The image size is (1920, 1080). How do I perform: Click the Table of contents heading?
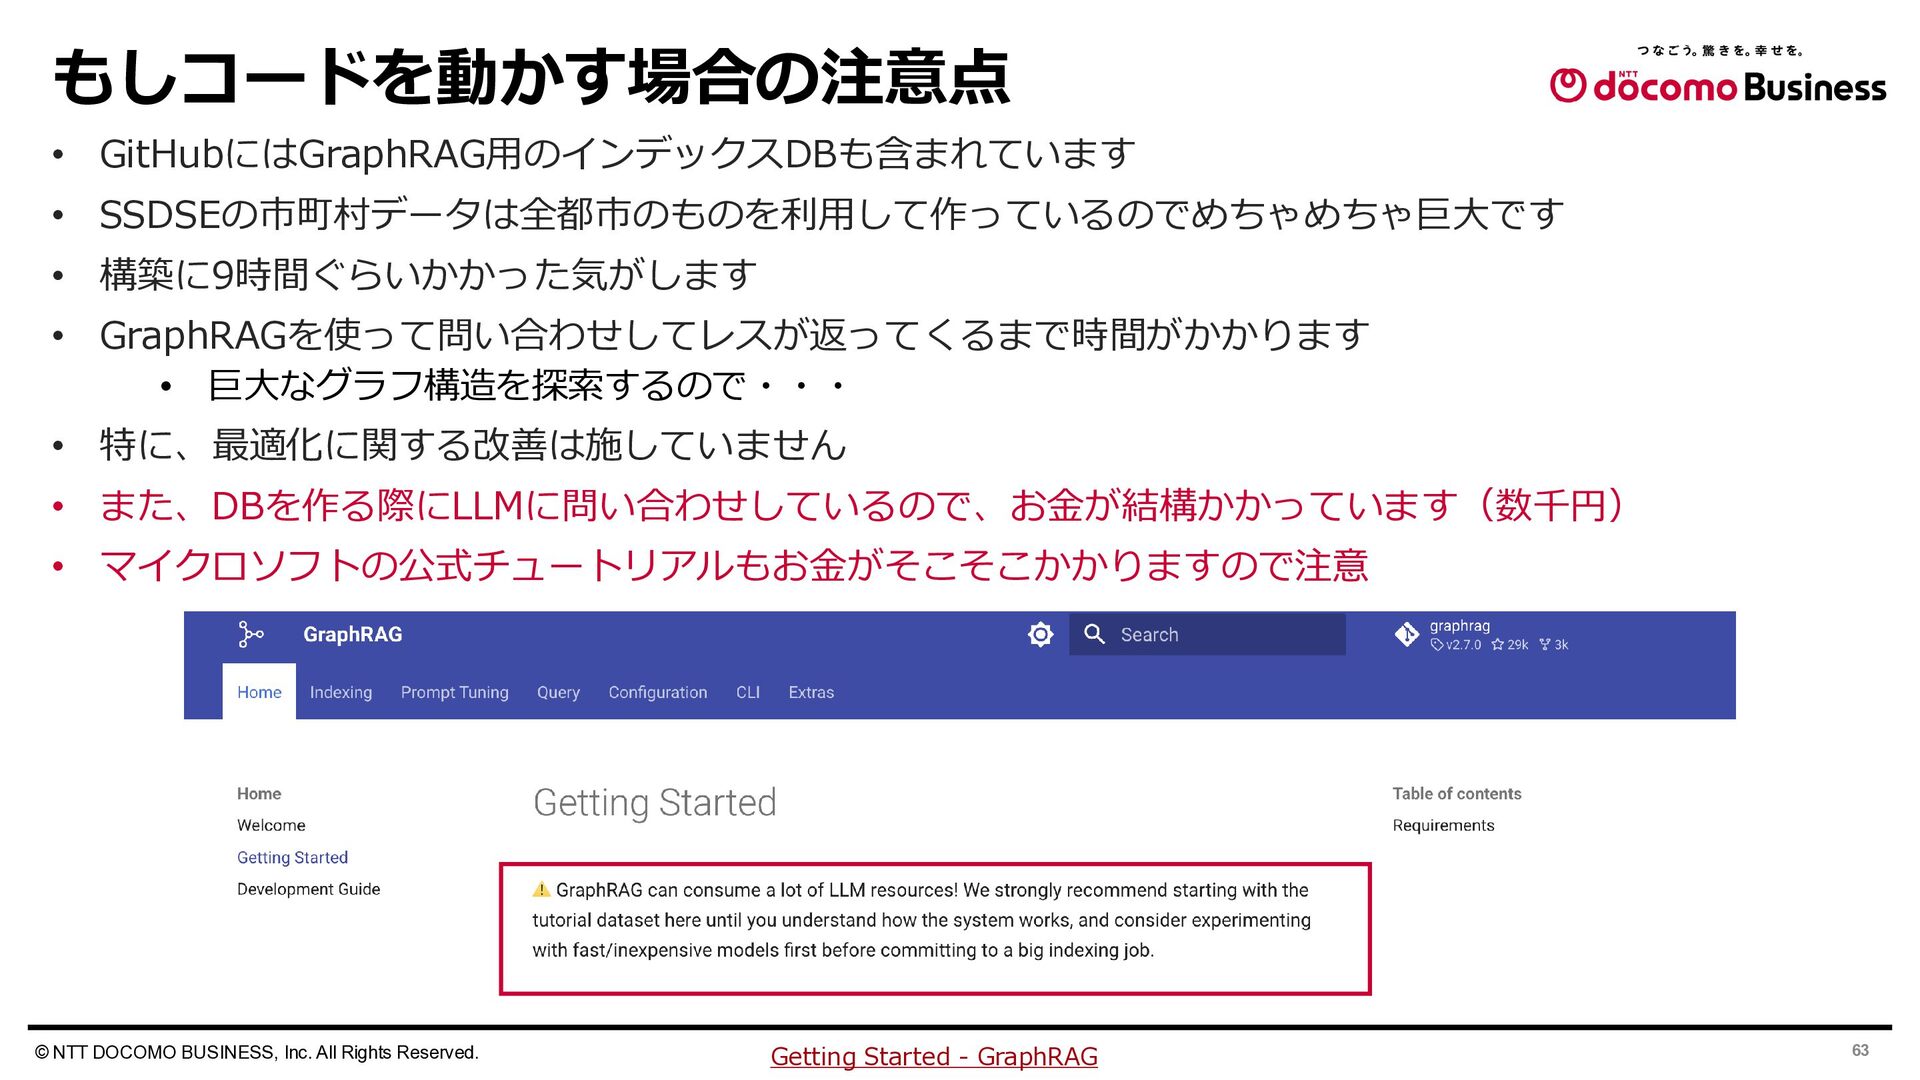pyautogui.click(x=1457, y=793)
